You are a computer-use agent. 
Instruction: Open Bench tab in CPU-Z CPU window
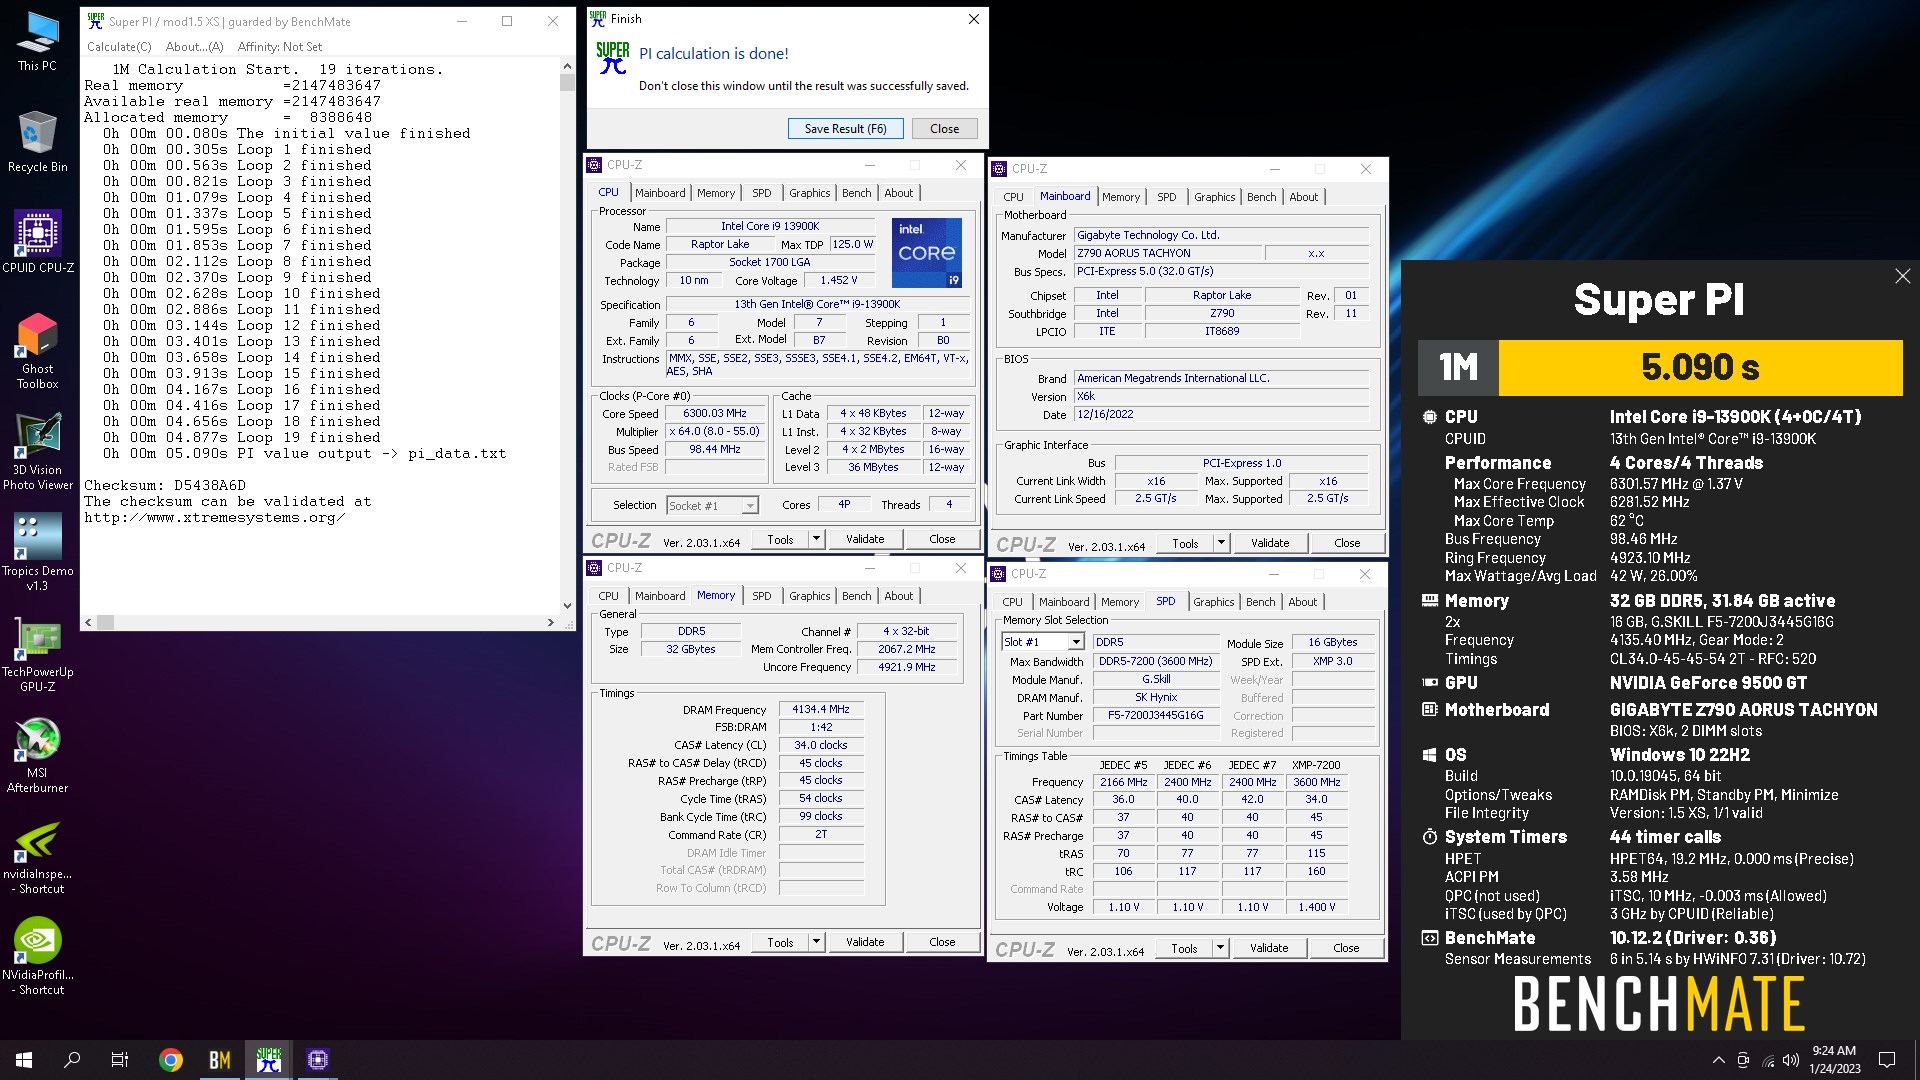click(856, 193)
